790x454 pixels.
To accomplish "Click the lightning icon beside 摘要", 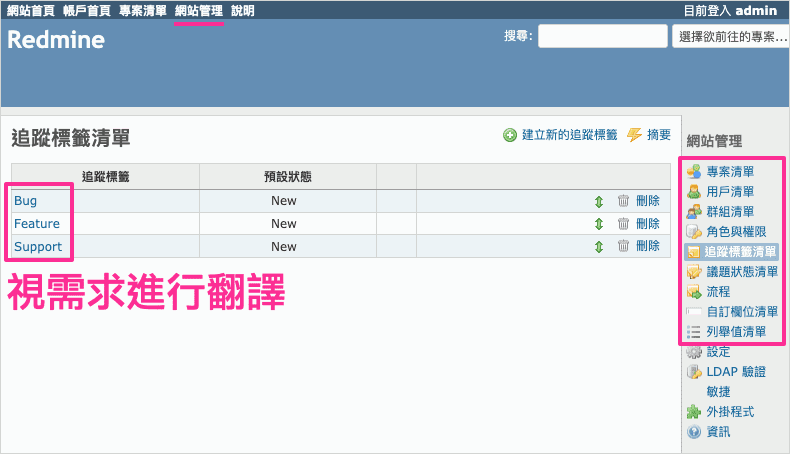I will pos(634,135).
